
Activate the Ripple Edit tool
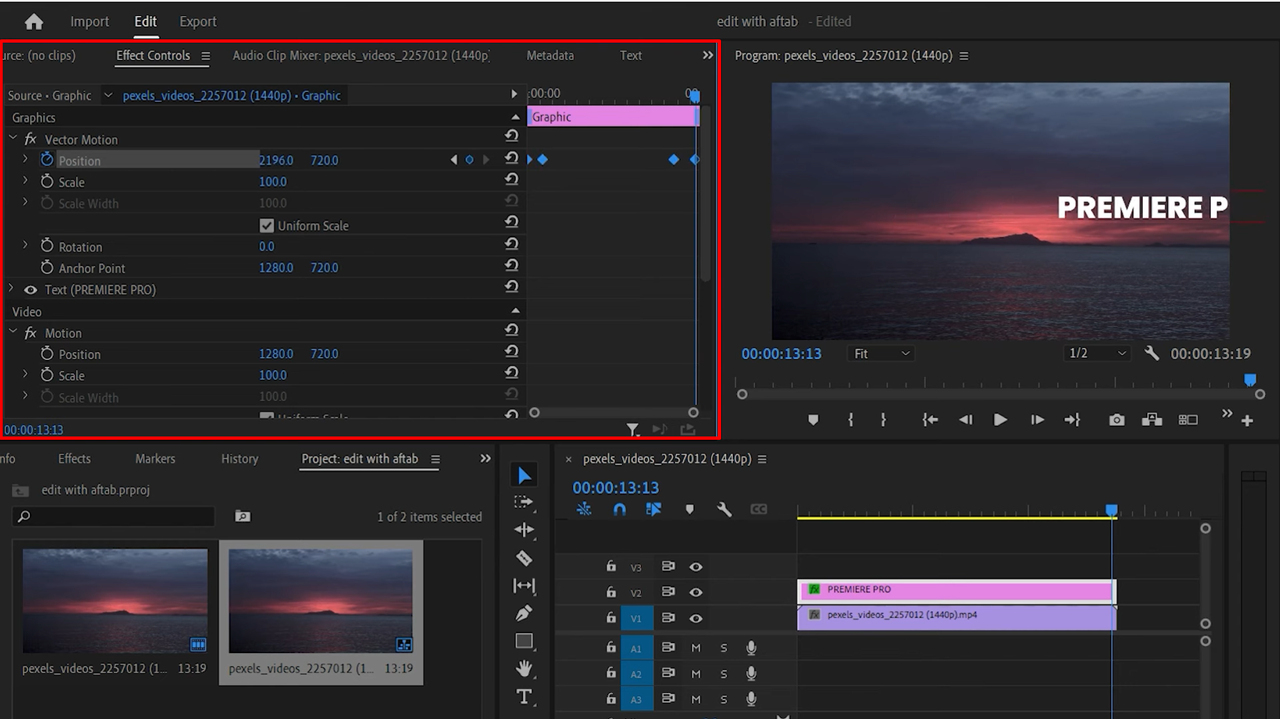click(x=524, y=530)
